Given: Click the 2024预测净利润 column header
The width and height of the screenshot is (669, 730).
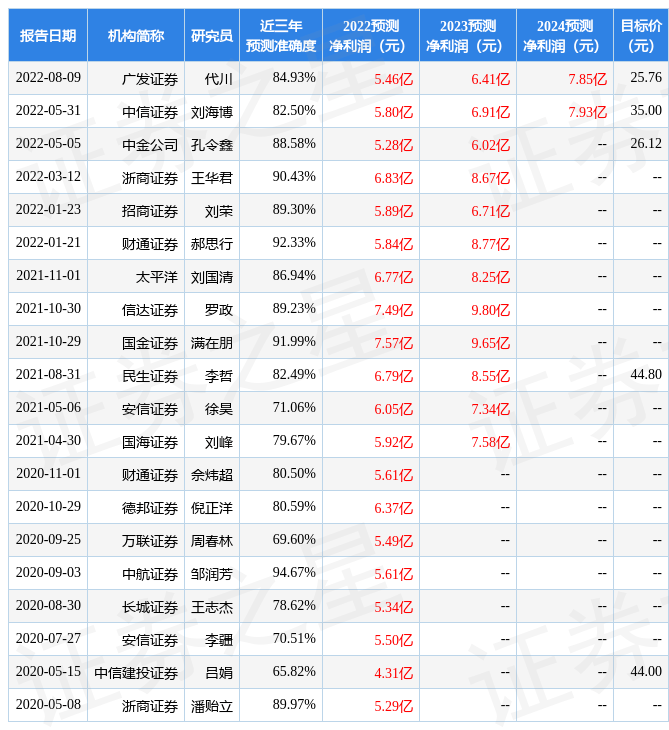Looking at the screenshot, I should point(565,35).
